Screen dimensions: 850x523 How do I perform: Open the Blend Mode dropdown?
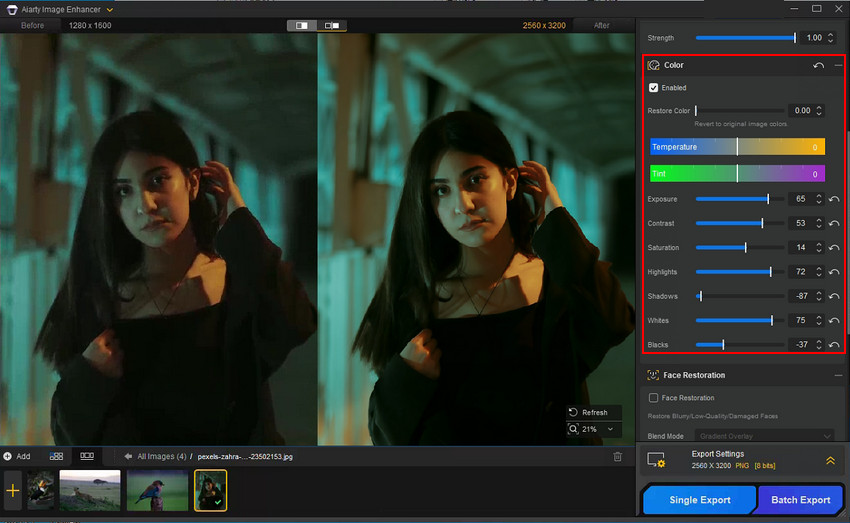(x=764, y=436)
